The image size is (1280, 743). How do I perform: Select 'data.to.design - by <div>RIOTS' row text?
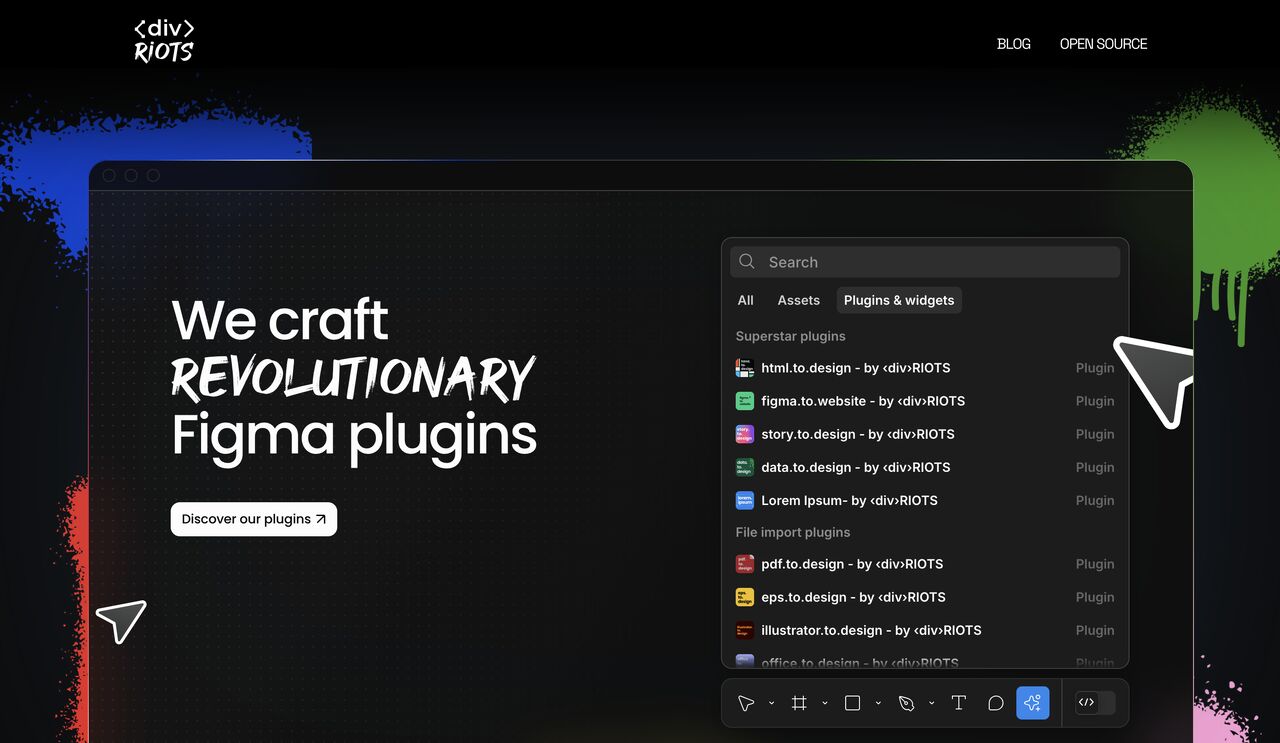[x=856, y=467]
